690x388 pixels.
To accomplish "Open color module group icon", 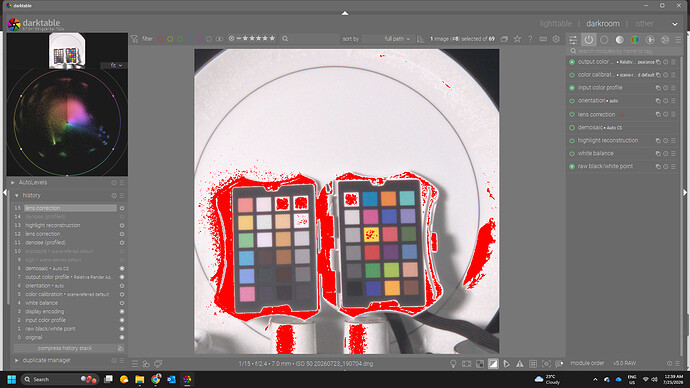I will point(635,40).
